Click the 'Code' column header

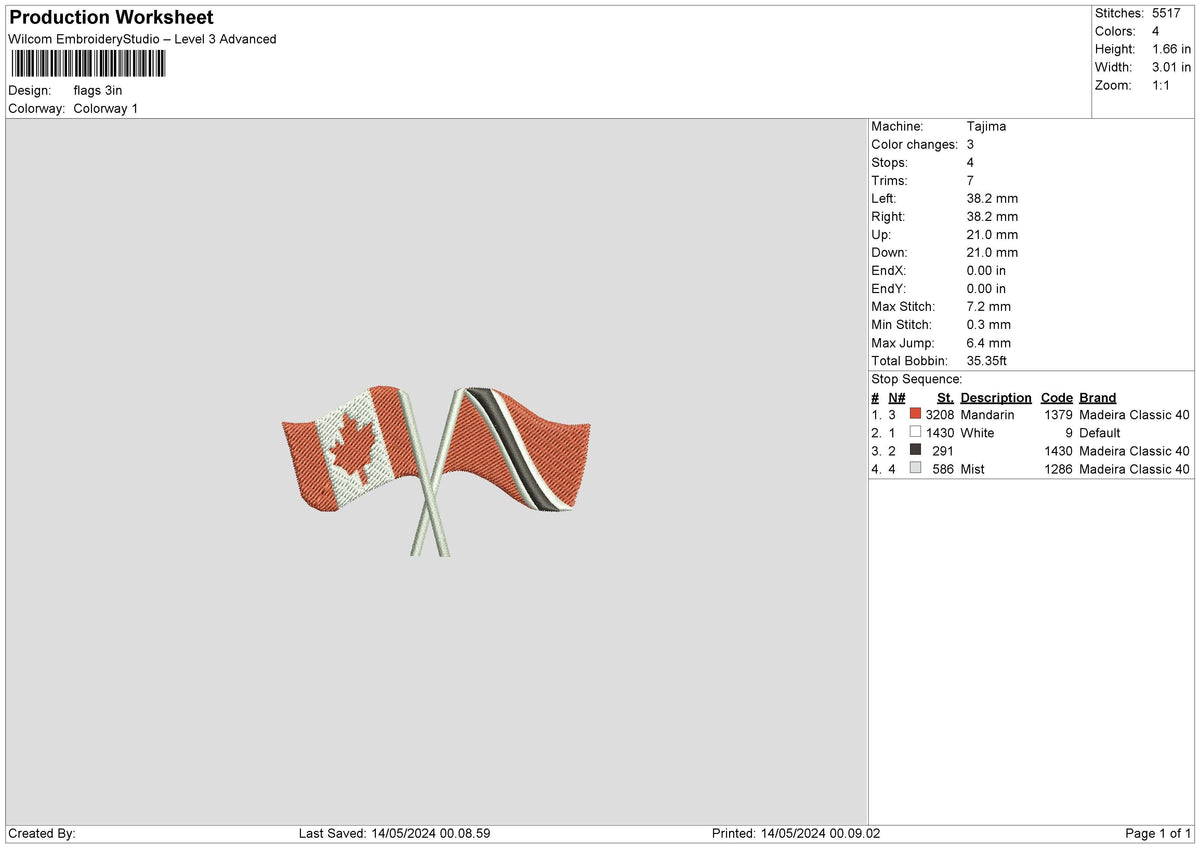click(1056, 397)
